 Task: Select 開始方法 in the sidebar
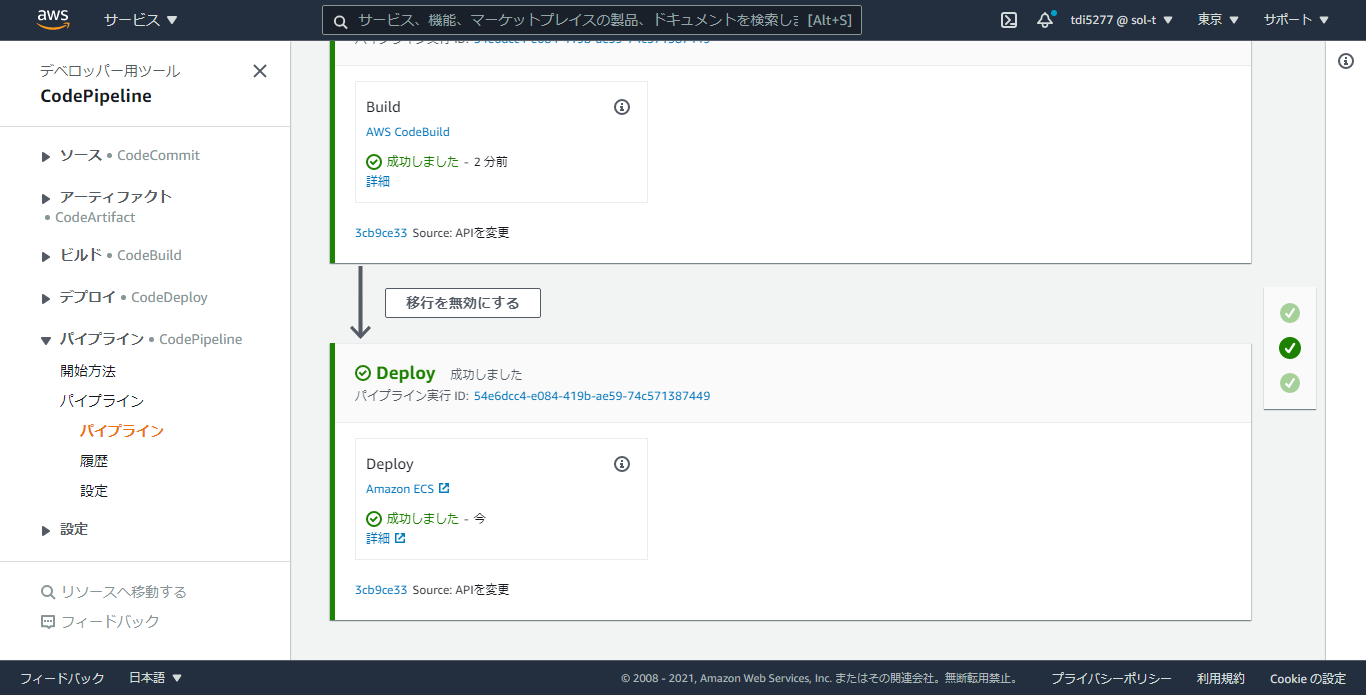point(88,371)
